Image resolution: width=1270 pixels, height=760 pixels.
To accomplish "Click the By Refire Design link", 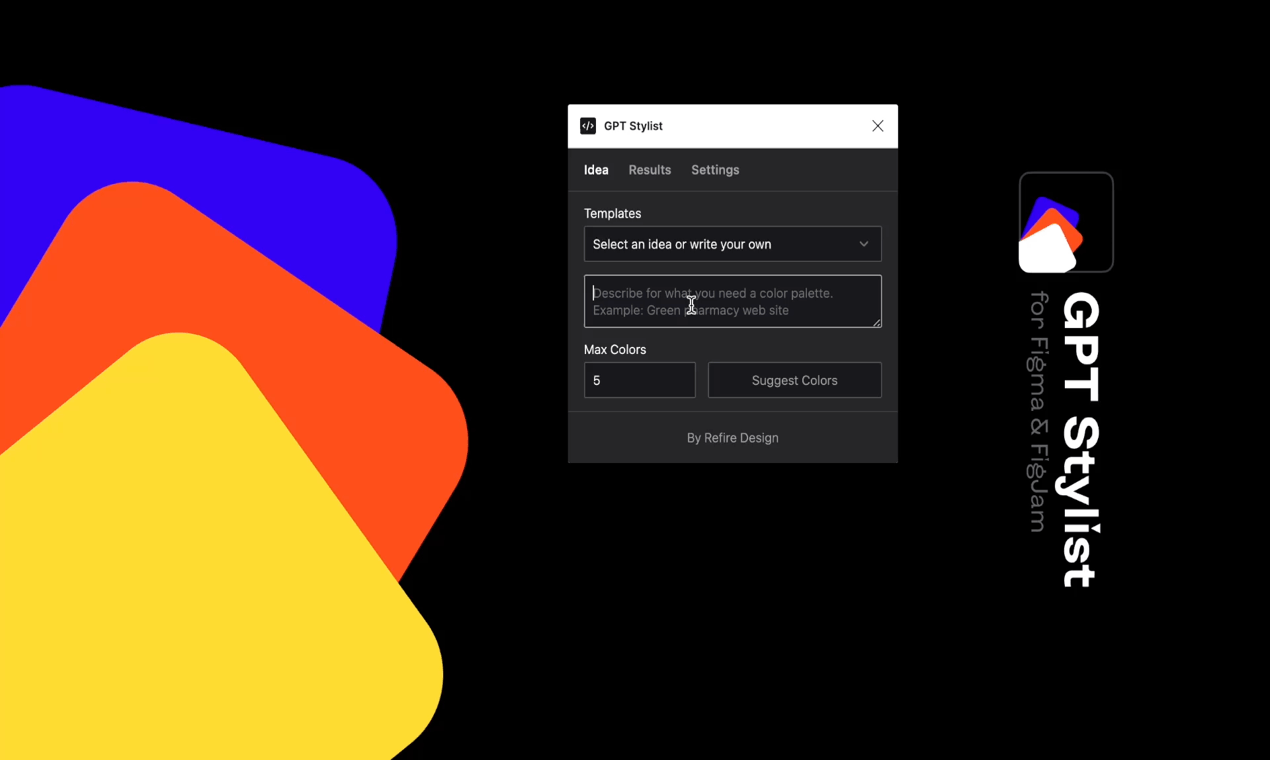I will coord(732,437).
